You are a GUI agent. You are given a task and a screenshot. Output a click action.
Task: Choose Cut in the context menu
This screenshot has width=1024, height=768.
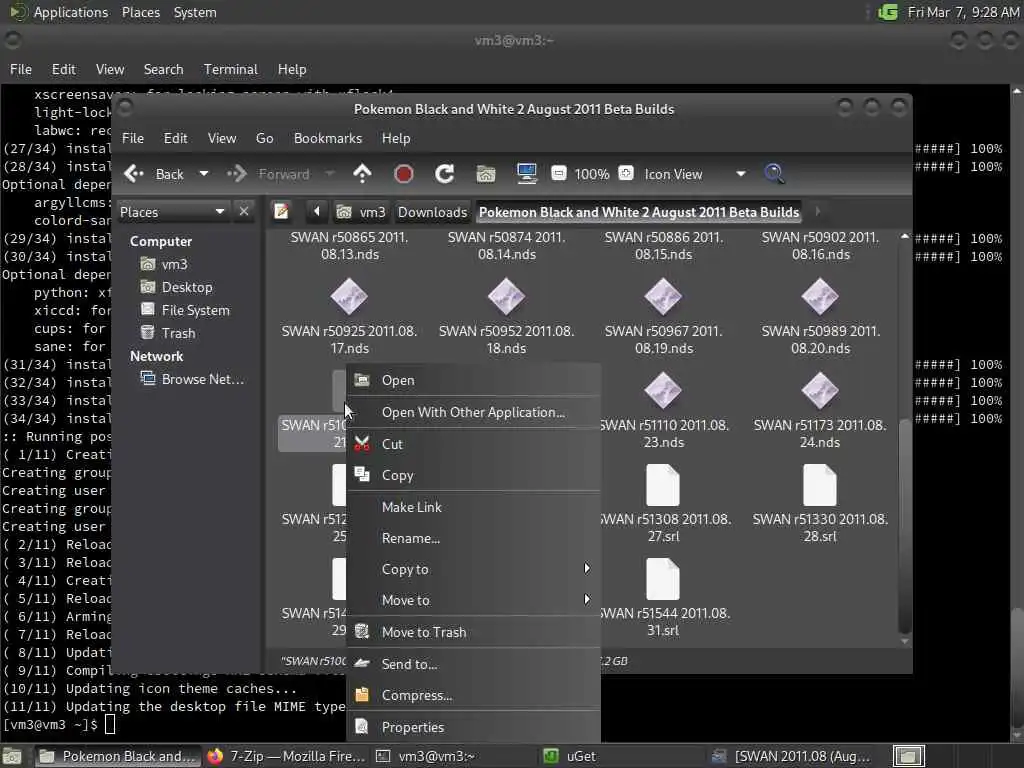[x=473, y=444]
